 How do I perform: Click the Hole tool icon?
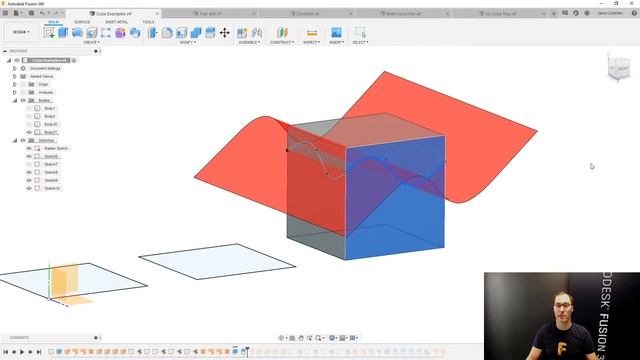[91, 33]
